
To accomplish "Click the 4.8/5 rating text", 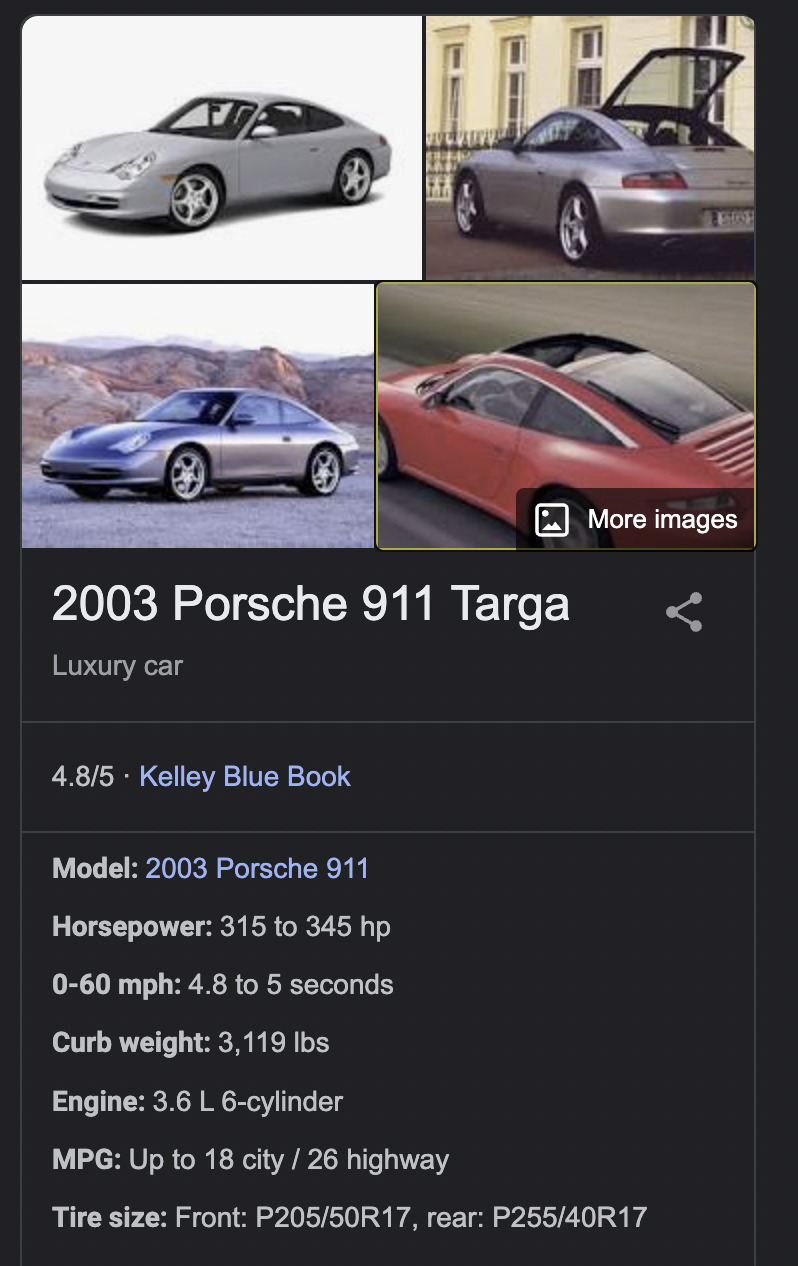I will [x=83, y=777].
